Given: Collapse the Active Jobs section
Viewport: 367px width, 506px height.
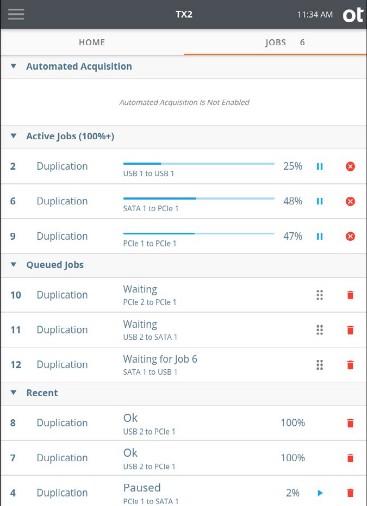Looking at the screenshot, I should click(13, 136).
